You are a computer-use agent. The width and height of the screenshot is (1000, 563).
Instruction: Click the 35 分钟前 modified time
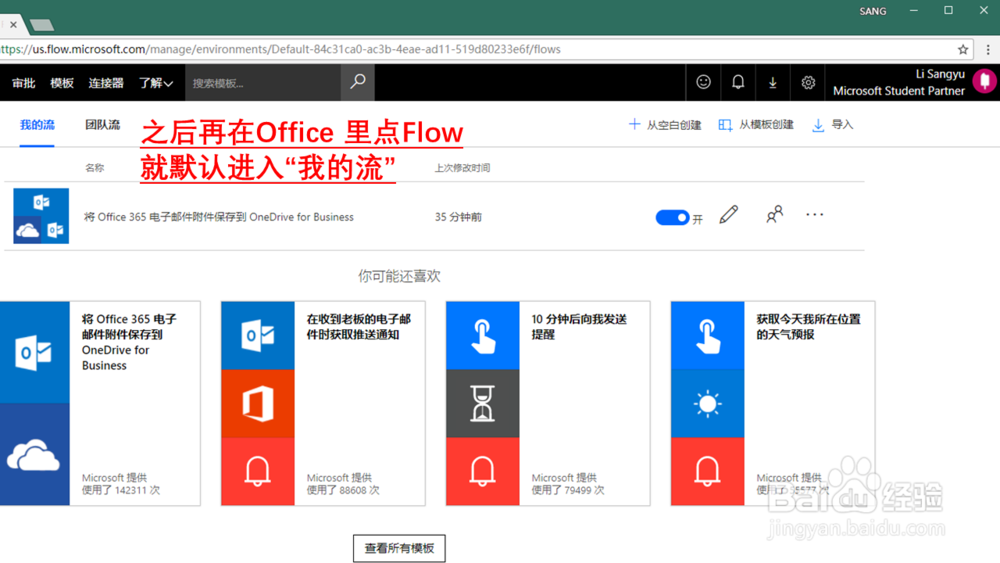[458, 217]
